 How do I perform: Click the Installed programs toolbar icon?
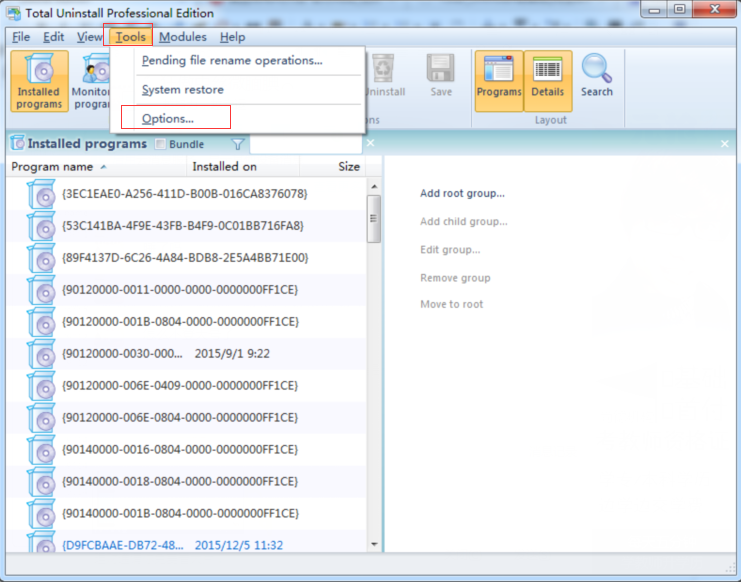(x=39, y=80)
